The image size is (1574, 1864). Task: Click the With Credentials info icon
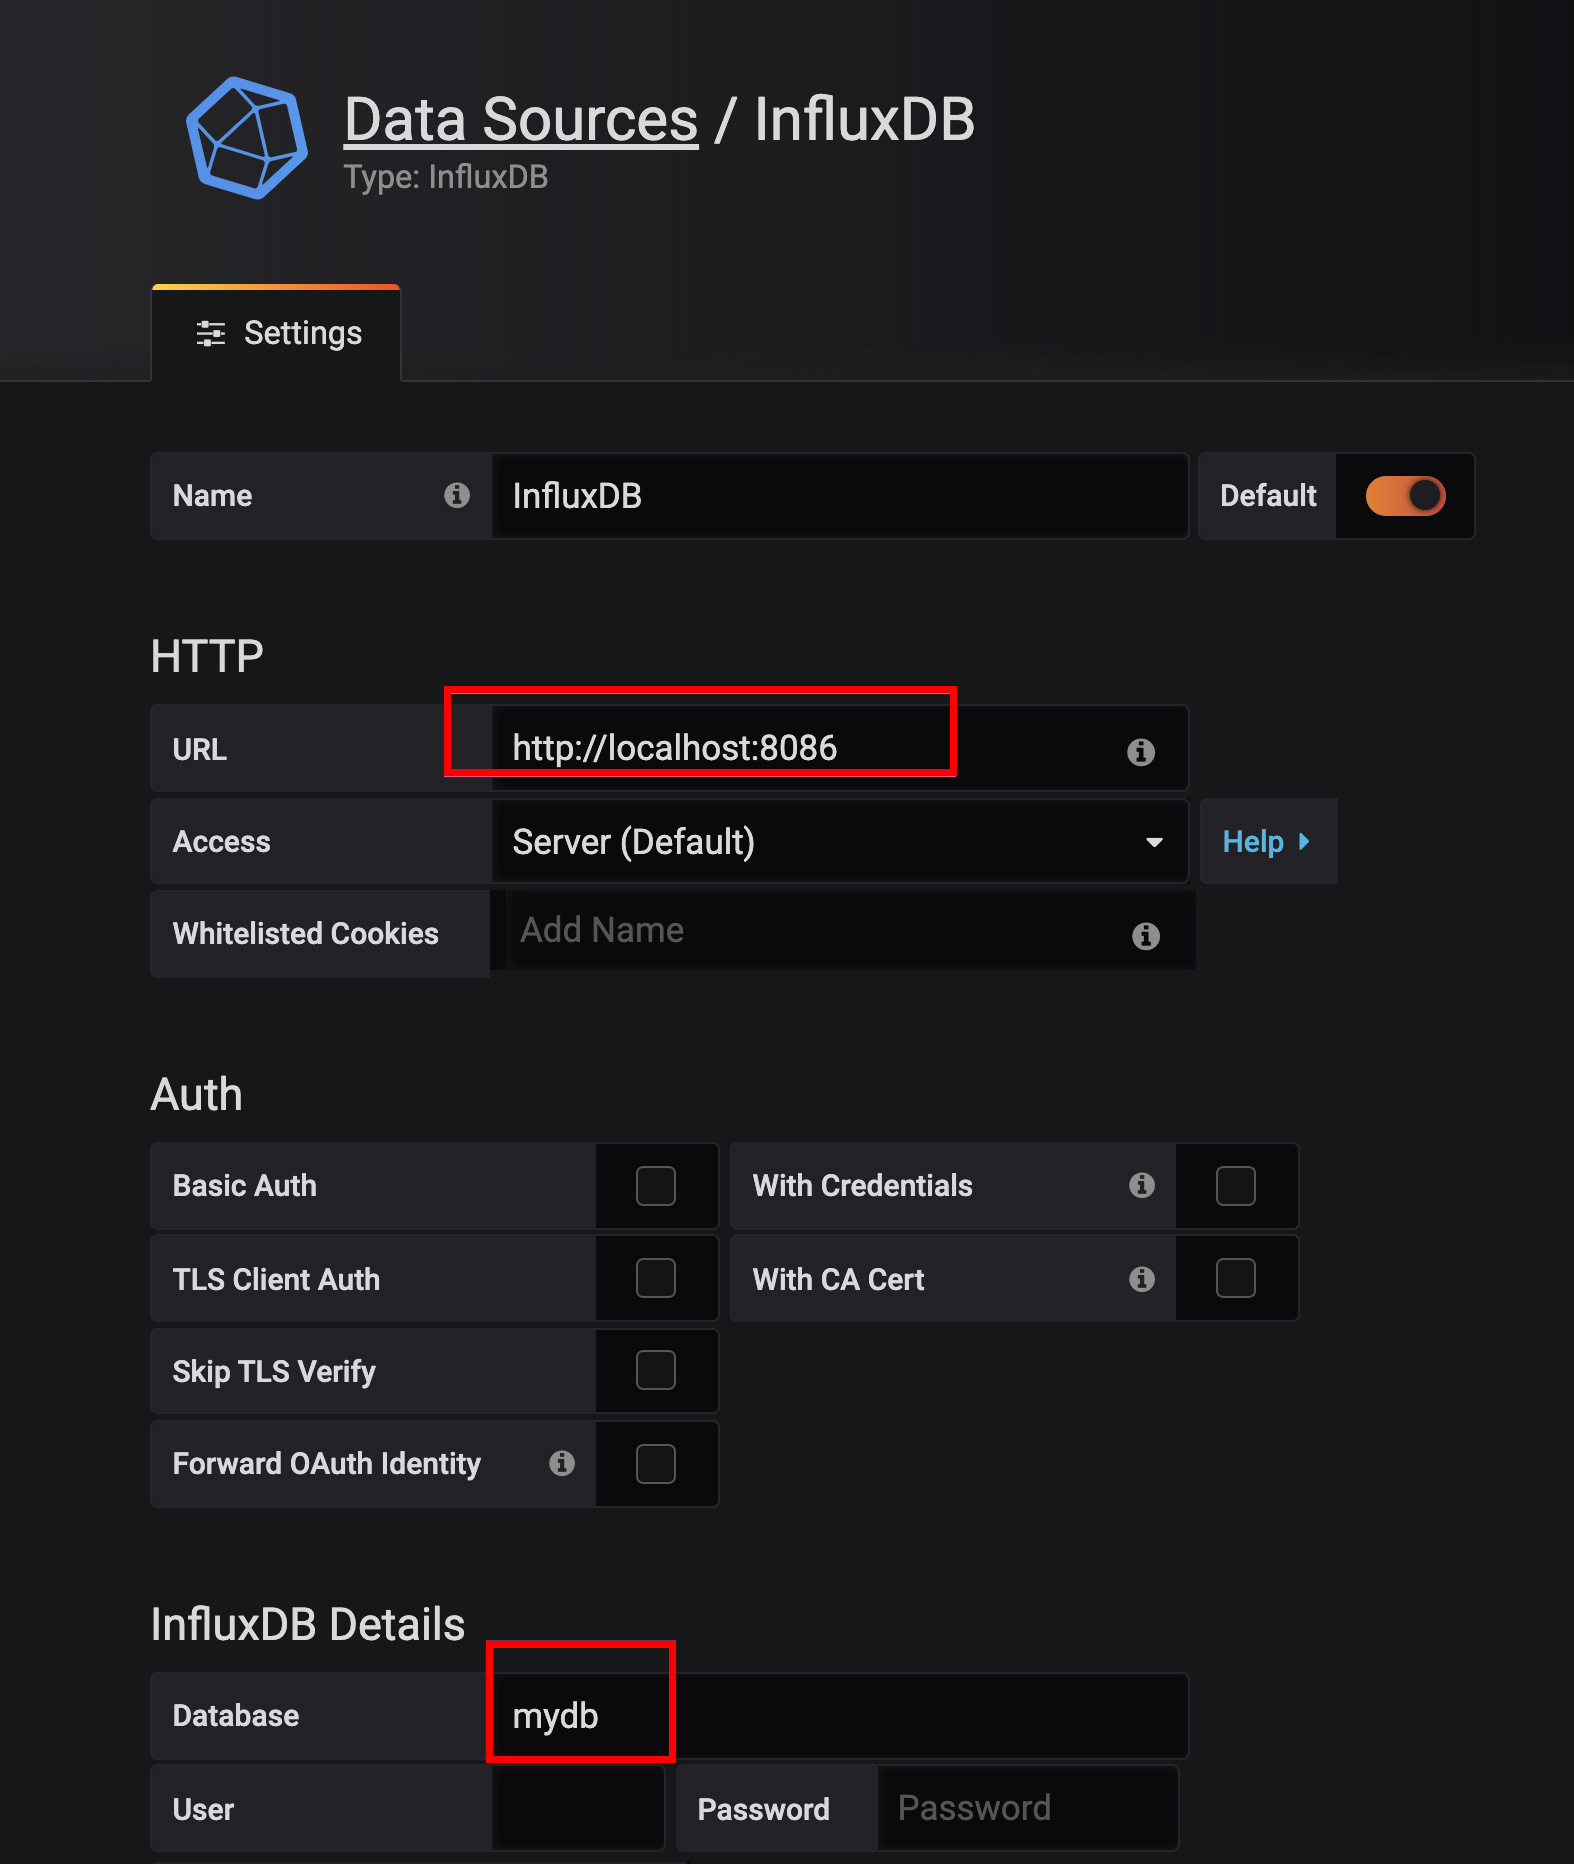pyautogui.click(x=1142, y=1185)
